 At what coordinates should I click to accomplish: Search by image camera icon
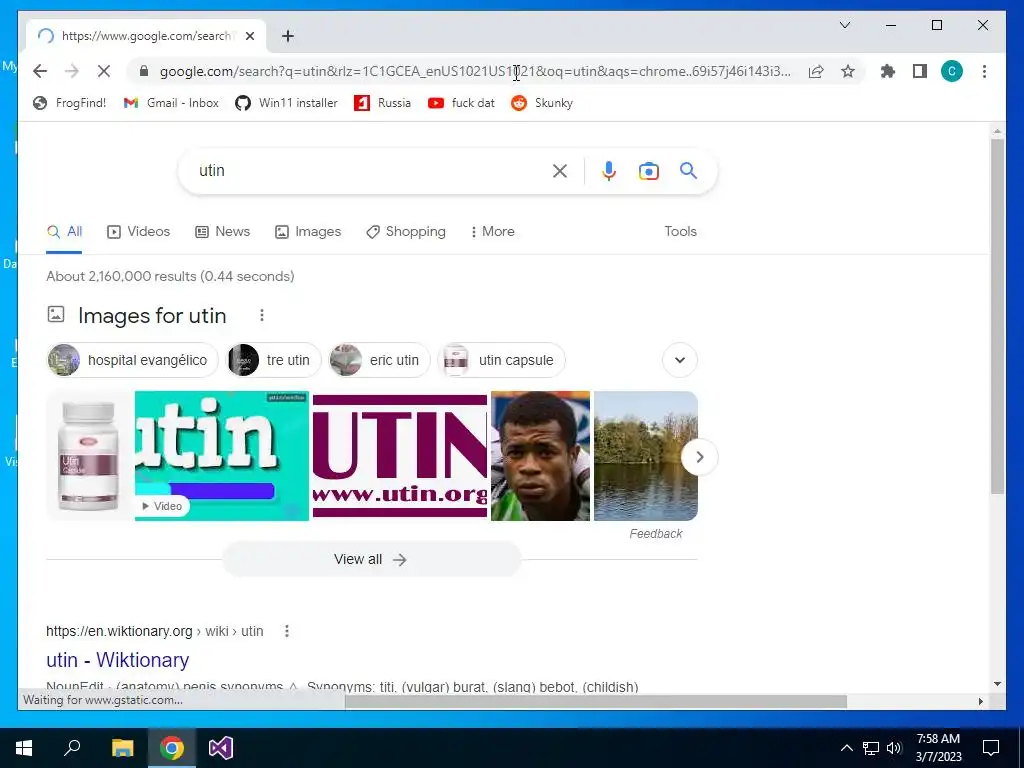point(648,171)
